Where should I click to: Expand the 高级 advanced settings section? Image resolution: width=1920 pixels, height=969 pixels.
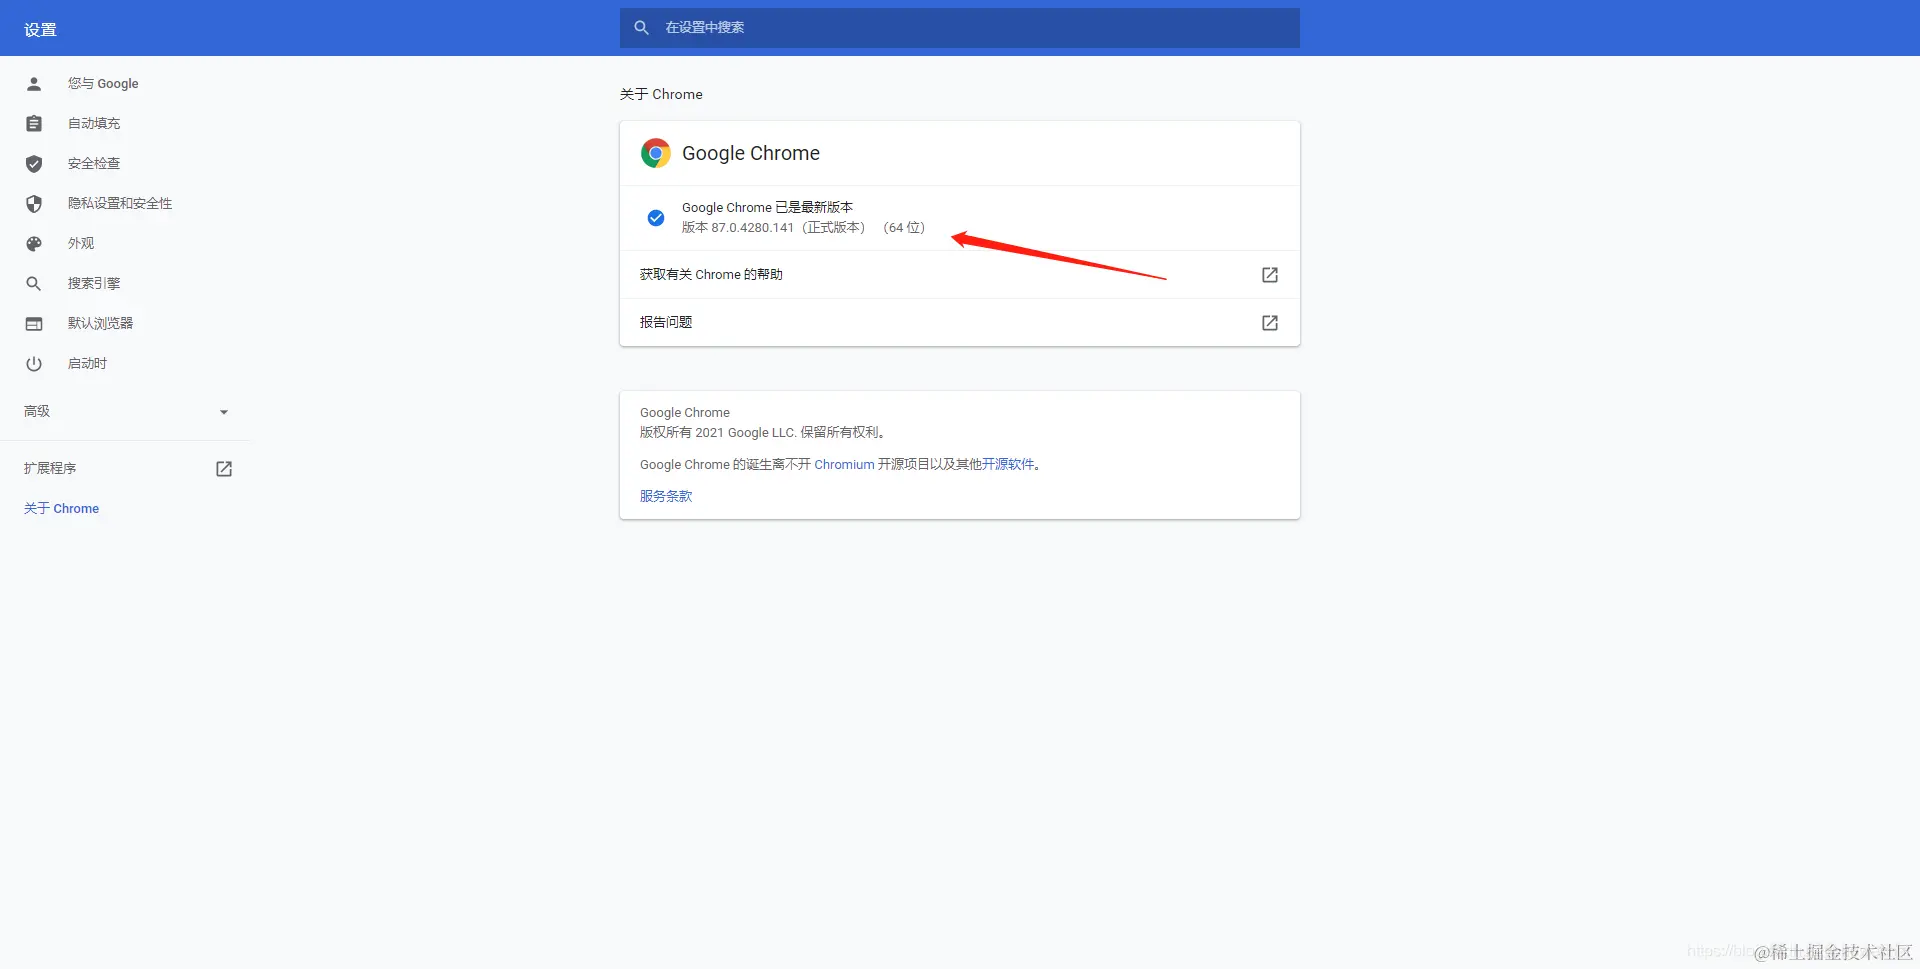pyautogui.click(x=36, y=411)
